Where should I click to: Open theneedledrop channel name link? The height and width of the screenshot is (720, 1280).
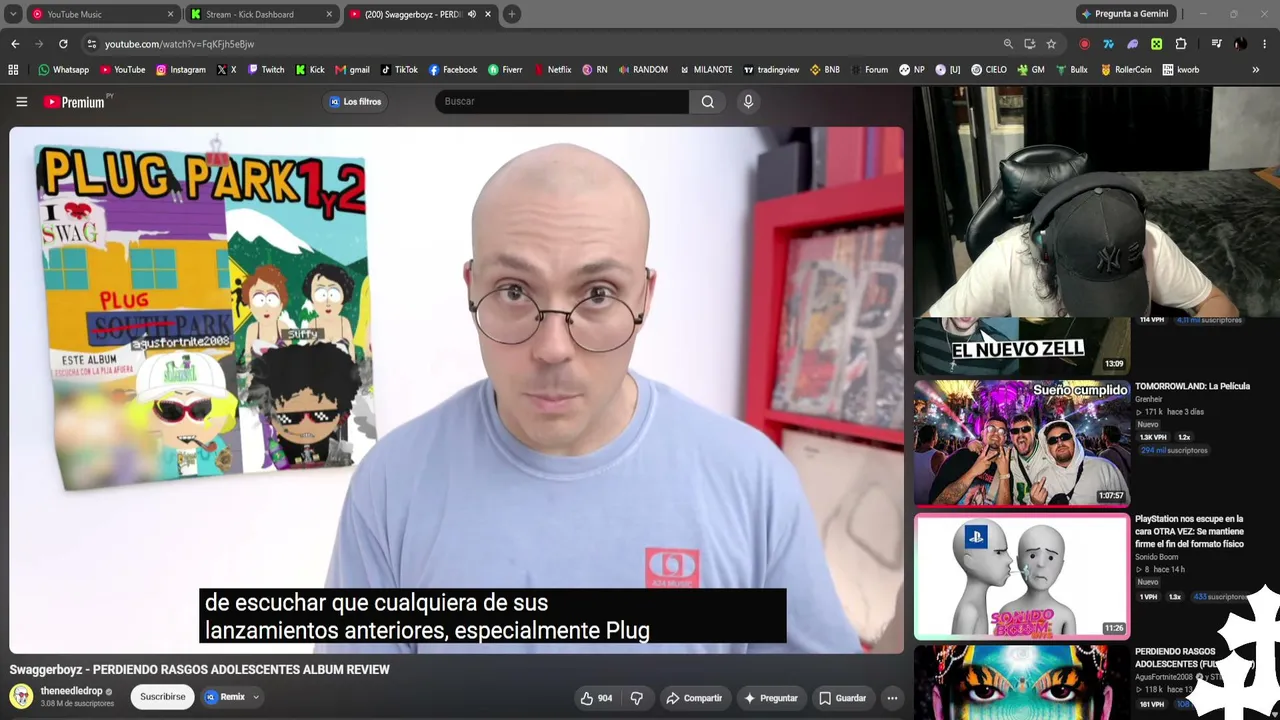(x=72, y=691)
